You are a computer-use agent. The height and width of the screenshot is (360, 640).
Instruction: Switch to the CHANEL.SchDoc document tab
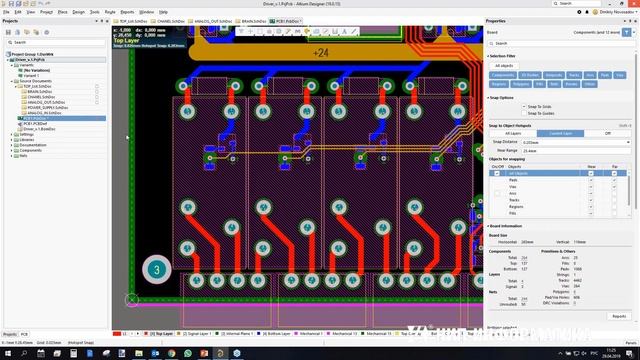167,21
